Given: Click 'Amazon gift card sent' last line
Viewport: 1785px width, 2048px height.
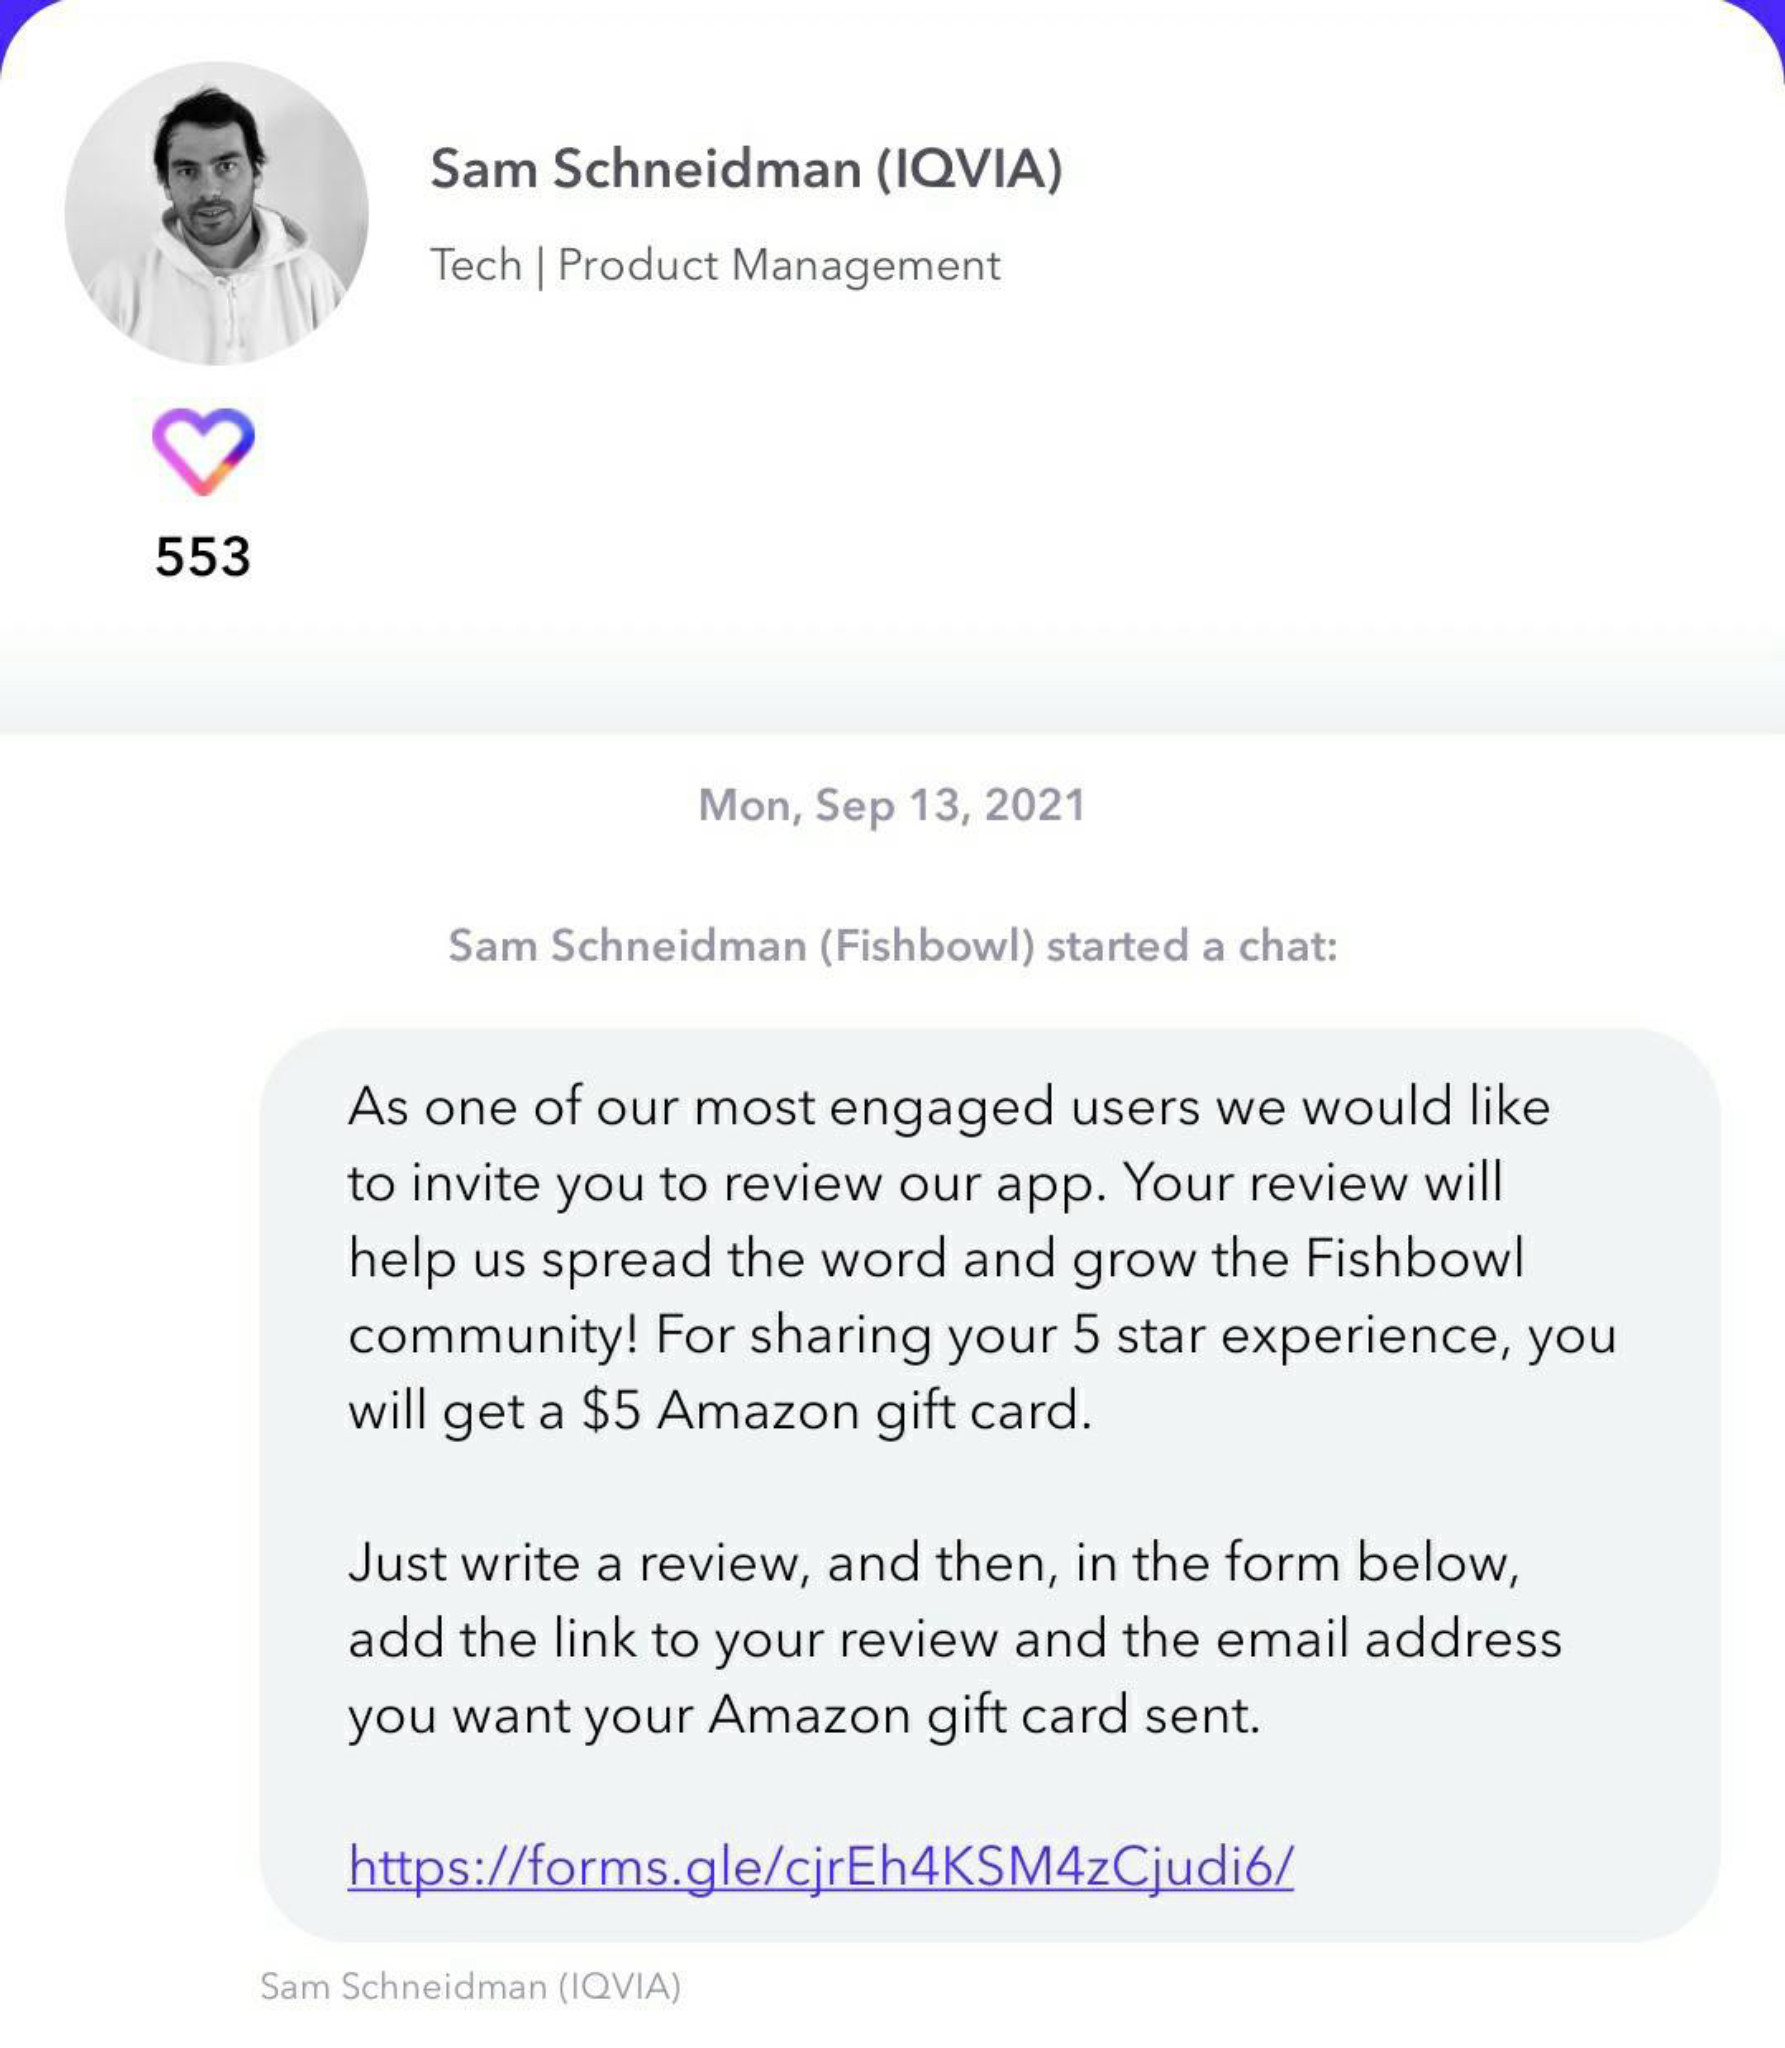Looking at the screenshot, I should (x=984, y=1714).
